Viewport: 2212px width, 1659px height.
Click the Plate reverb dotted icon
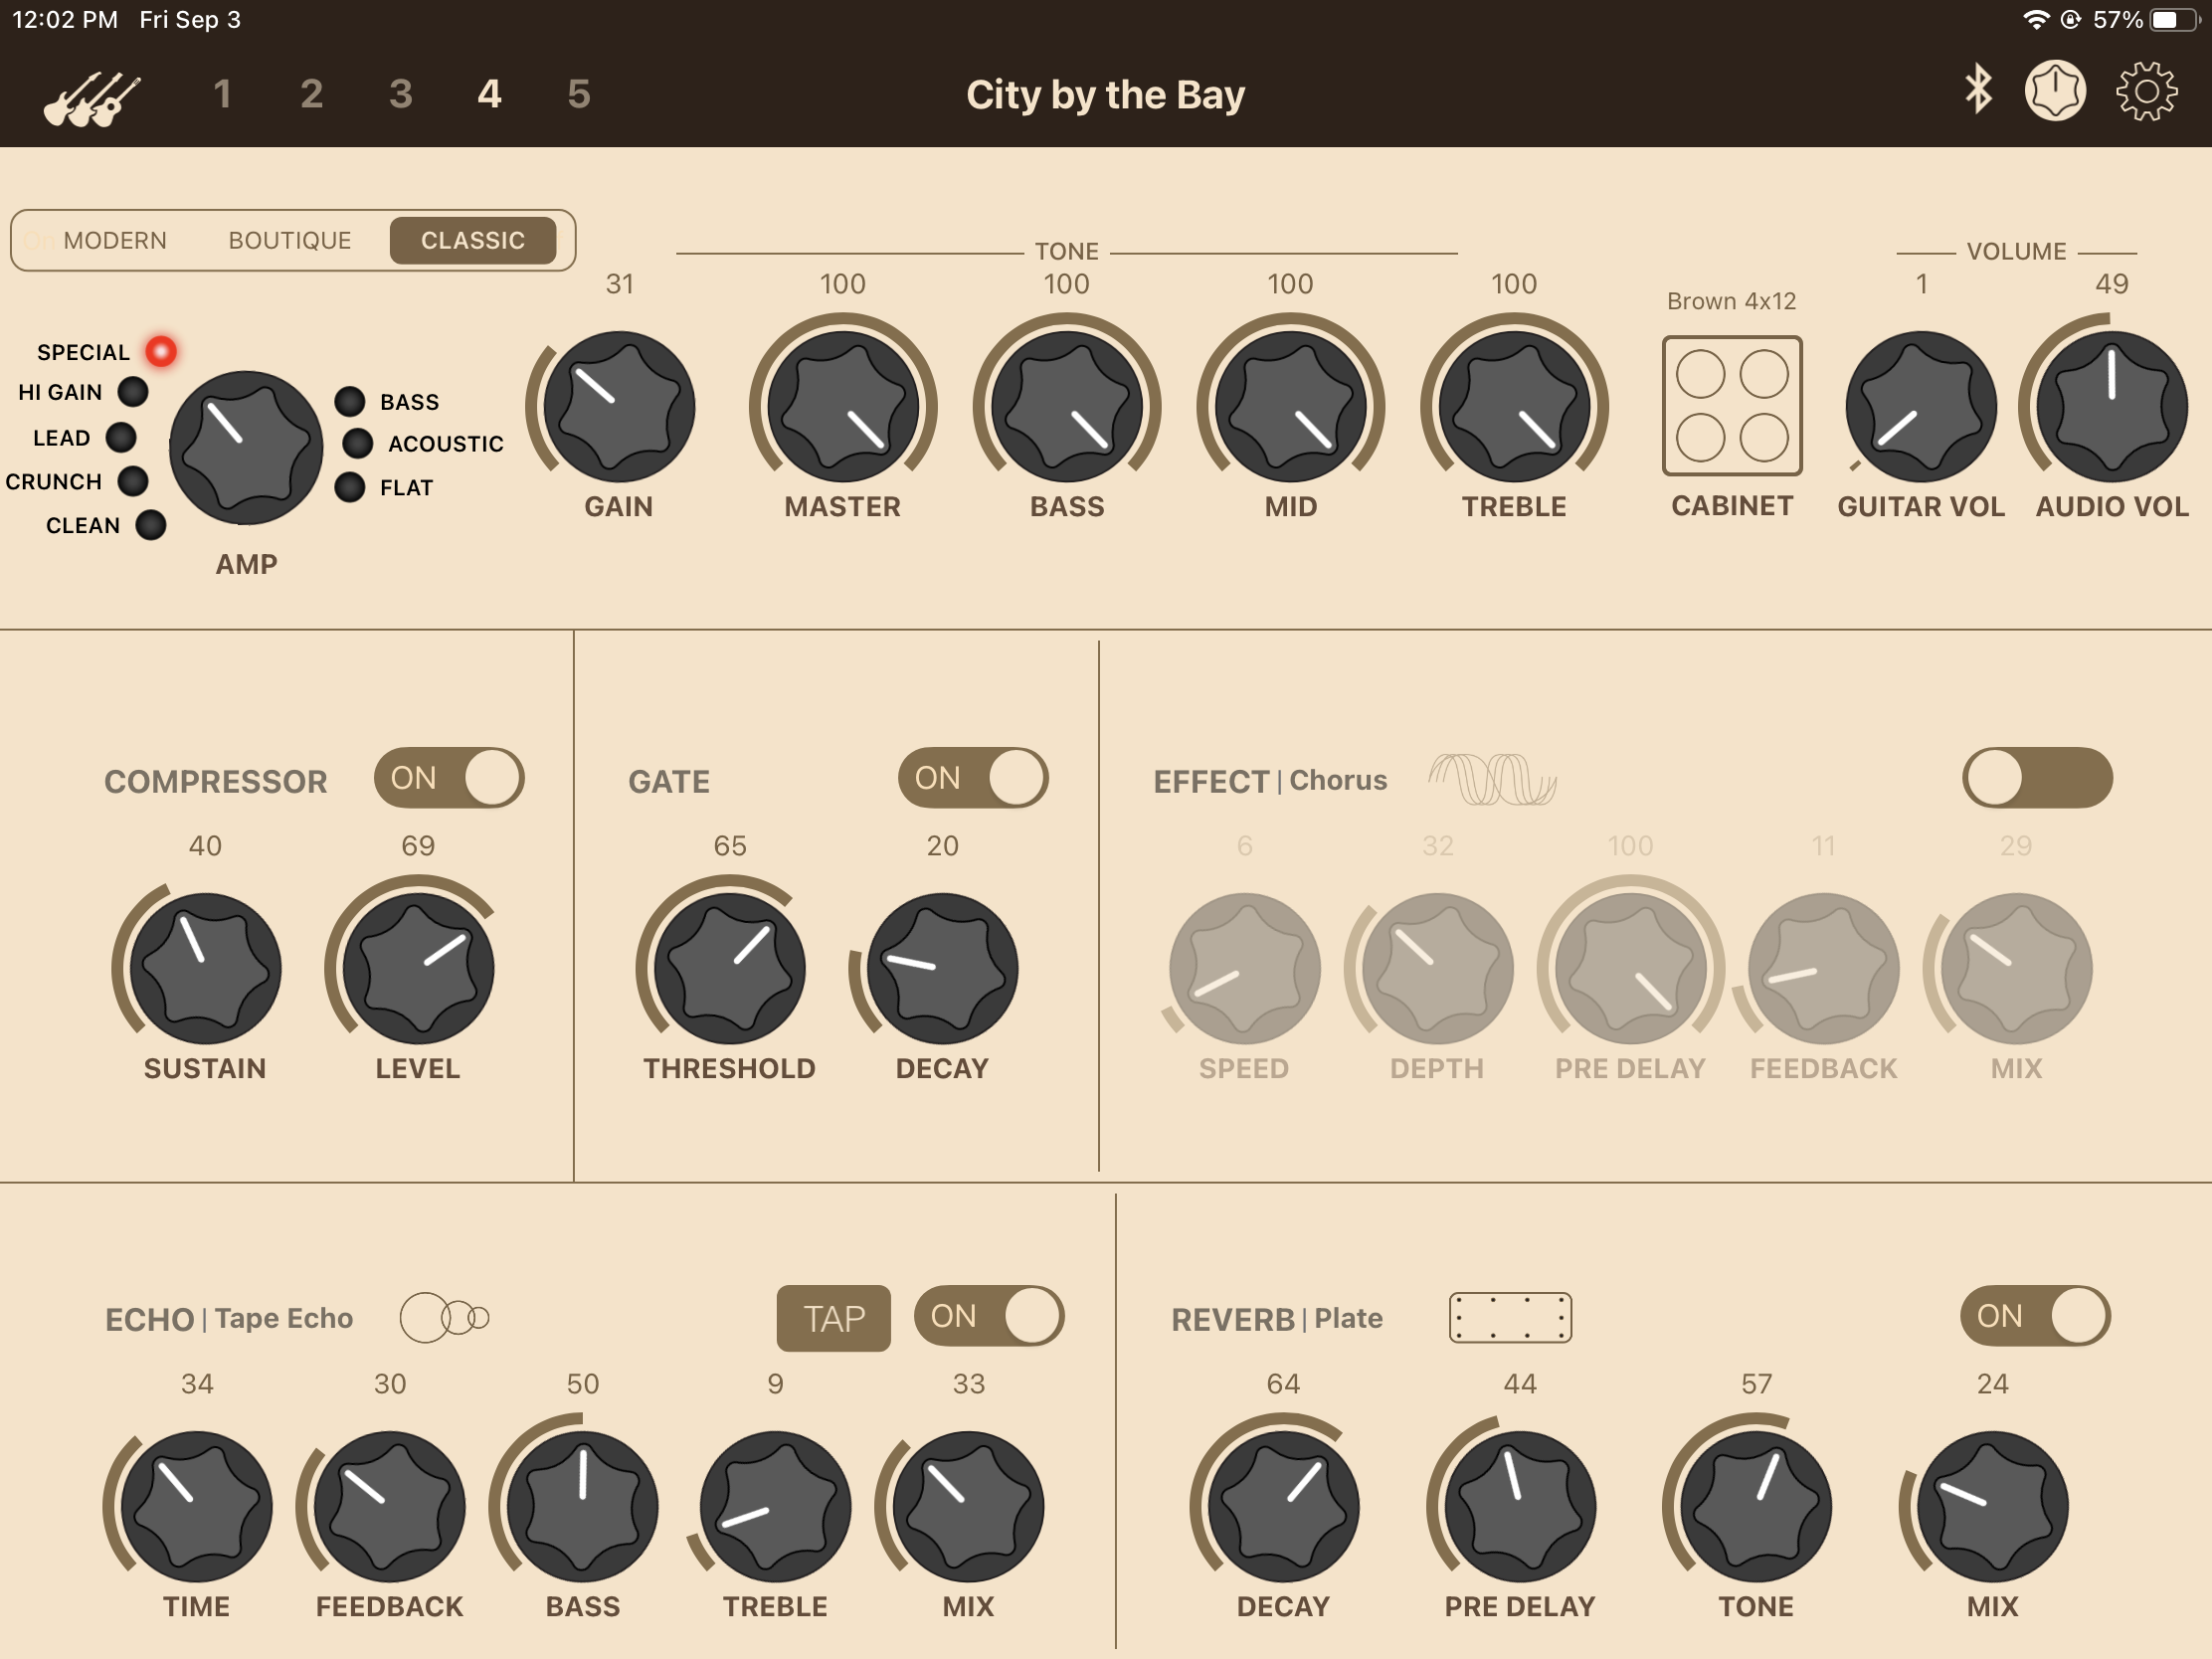coord(1510,1318)
